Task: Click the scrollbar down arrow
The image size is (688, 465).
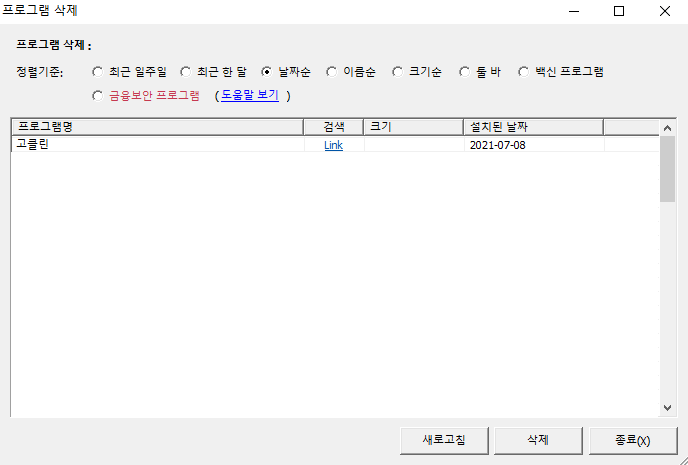Action: pyautogui.click(x=667, y=408)
